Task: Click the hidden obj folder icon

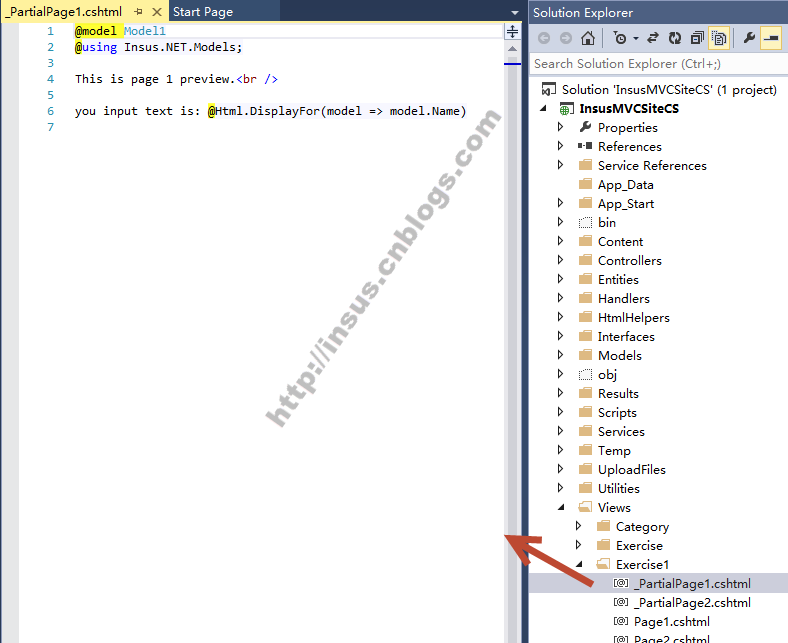Action: tap(585, 375)
